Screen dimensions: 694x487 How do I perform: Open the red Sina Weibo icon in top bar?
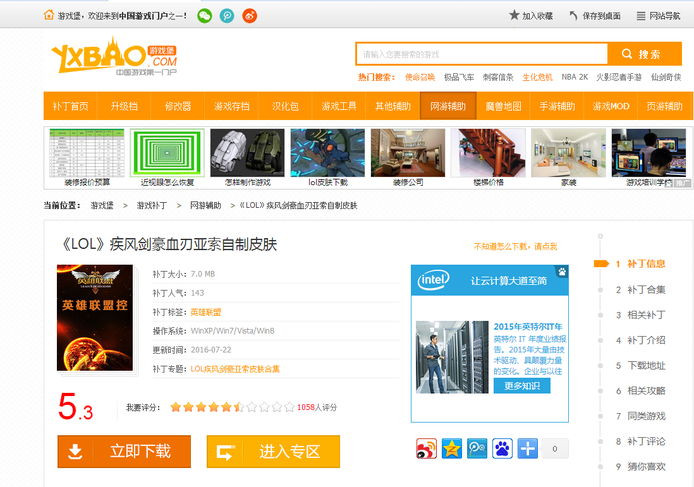[250, 16]
